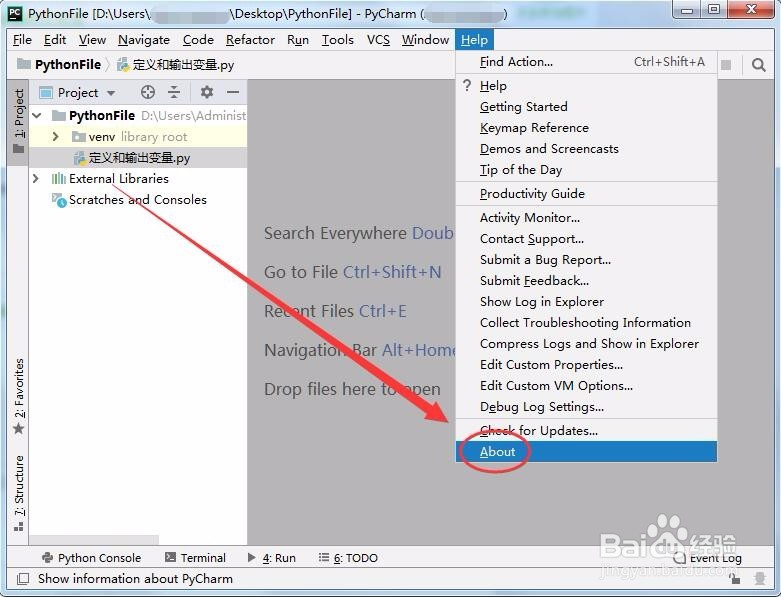The width and height of the screenshot is (781, 597).
Task: Choose Compress Logs and Show in Explorer
Action: click(x=586, y=344)
